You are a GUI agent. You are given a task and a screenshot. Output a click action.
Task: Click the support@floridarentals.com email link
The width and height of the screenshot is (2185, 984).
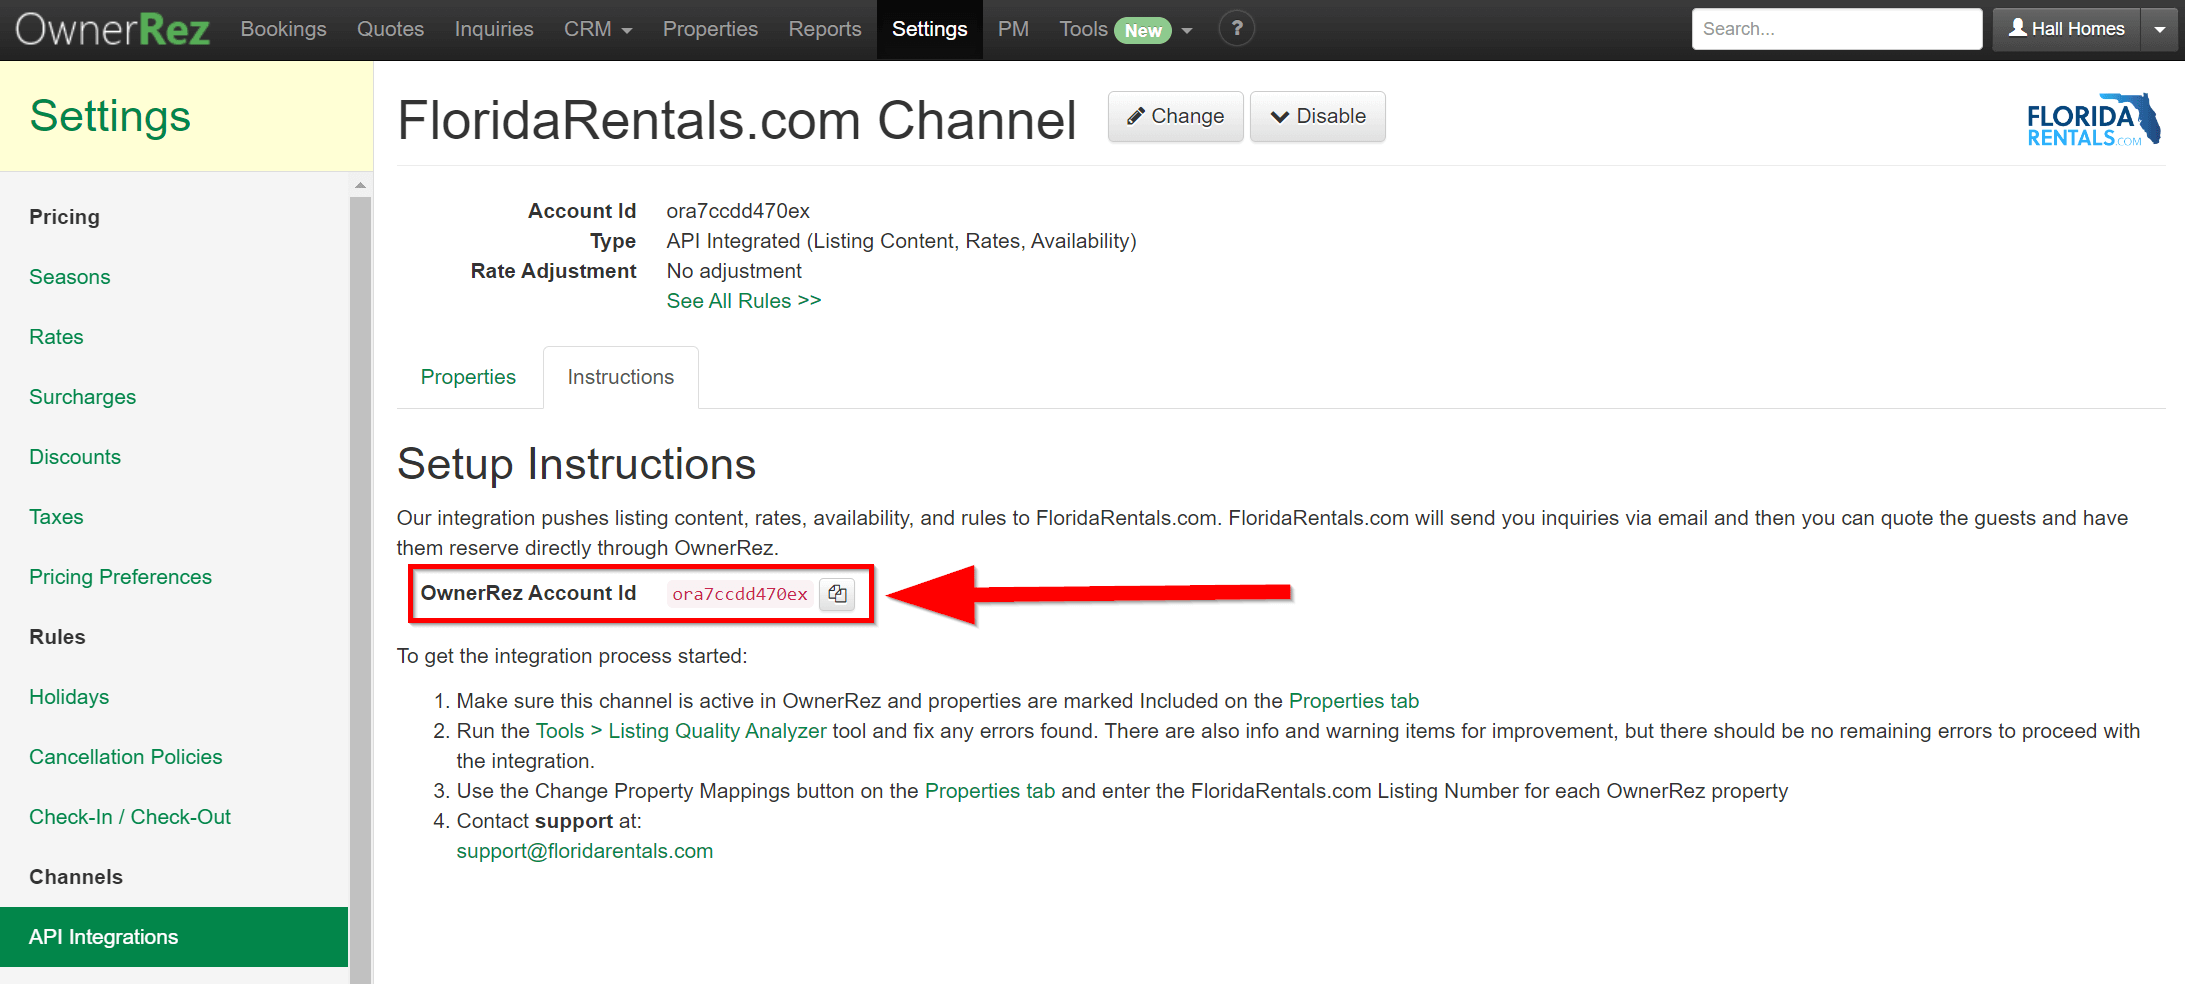(584, 851)
